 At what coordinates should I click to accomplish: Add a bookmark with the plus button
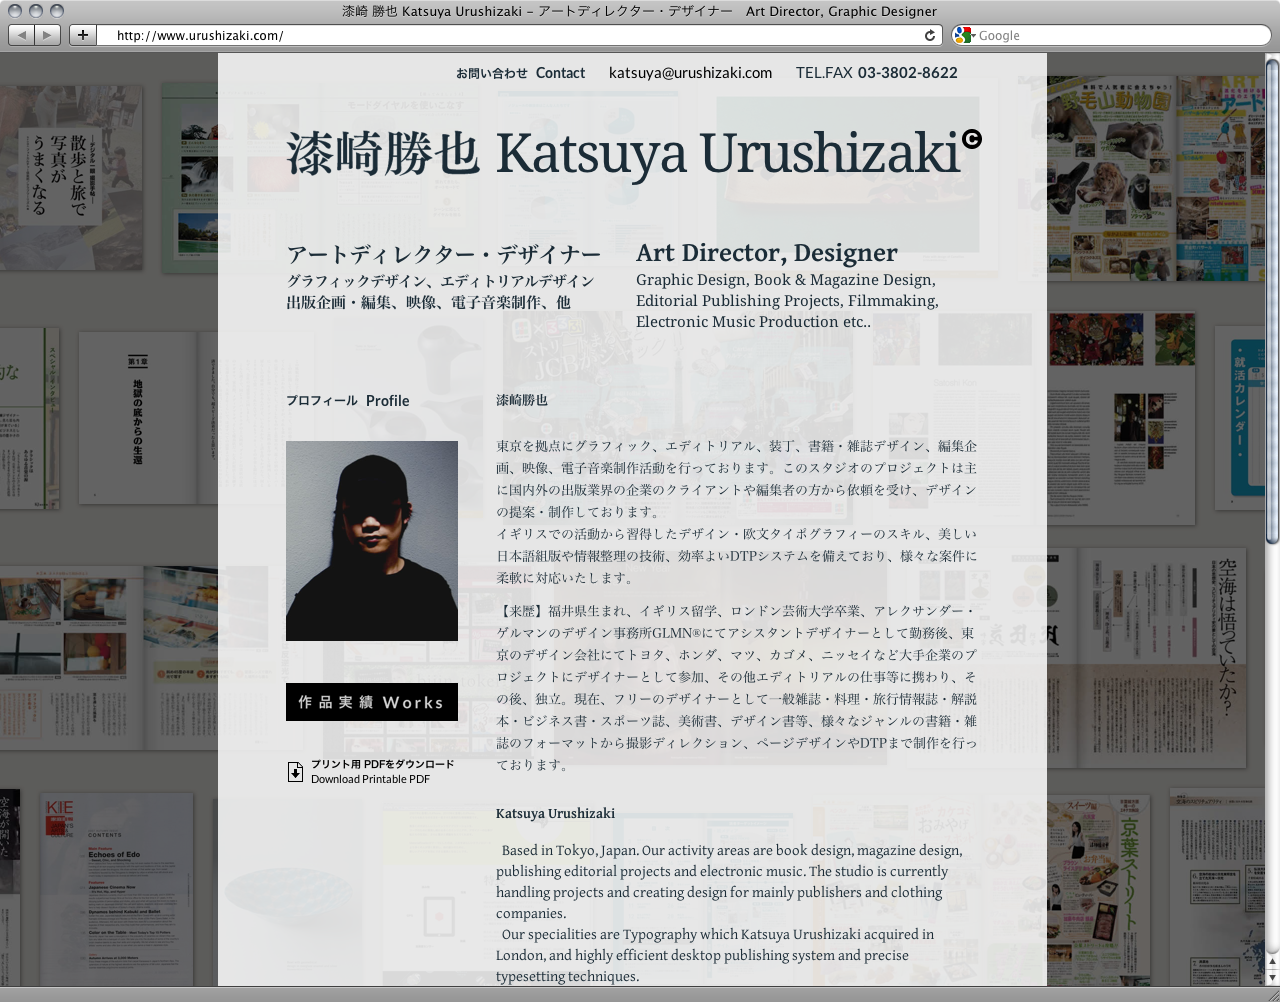coord(83,35)
